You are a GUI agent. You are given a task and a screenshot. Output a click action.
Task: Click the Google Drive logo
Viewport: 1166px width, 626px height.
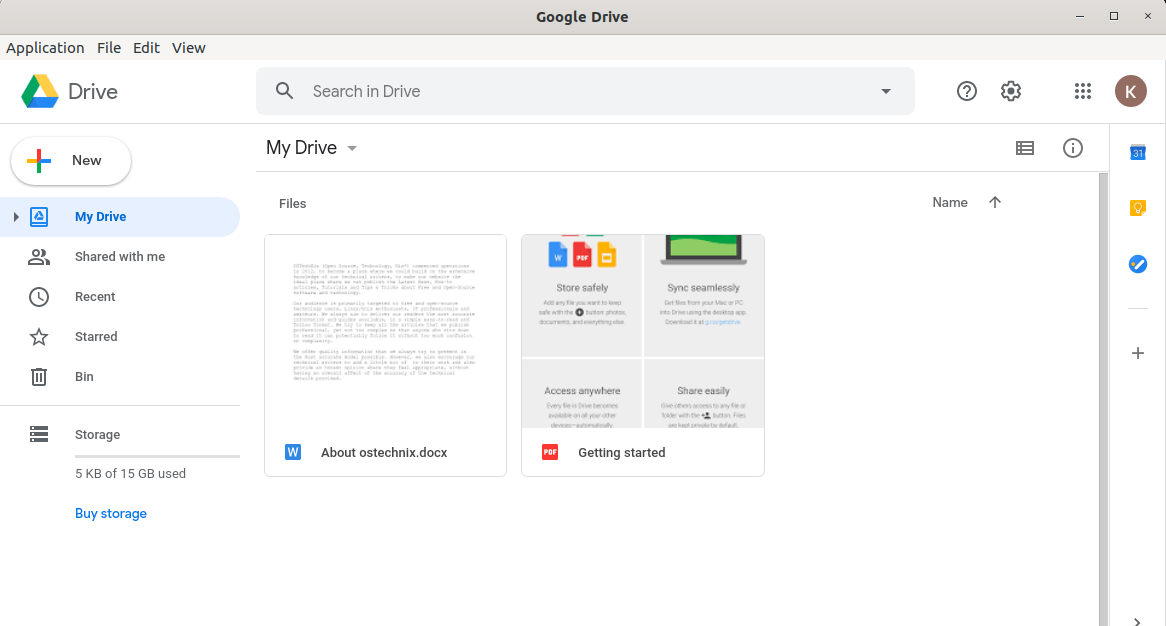(x=40, y=91)
